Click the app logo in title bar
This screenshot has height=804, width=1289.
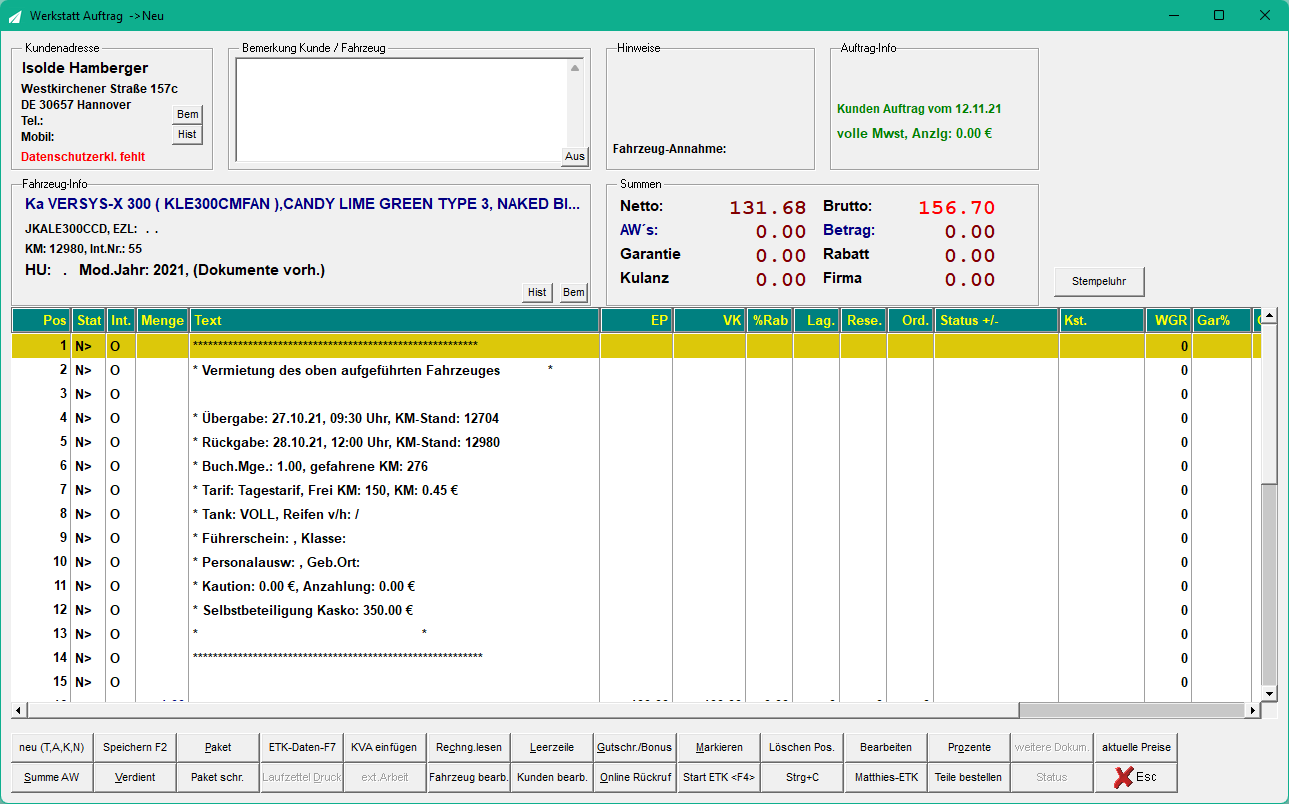15,15
